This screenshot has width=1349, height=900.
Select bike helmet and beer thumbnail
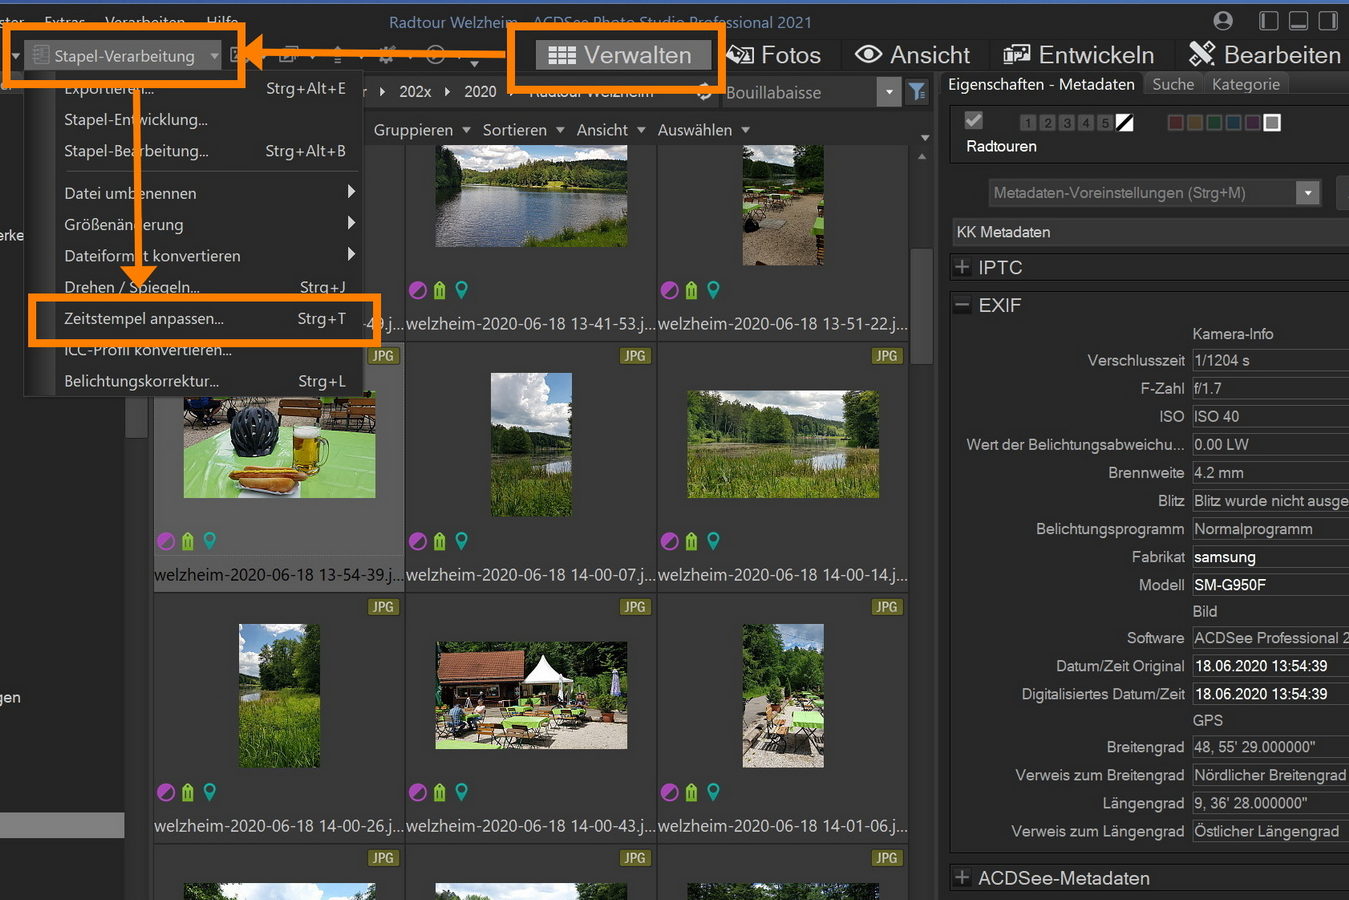[279, 444]
